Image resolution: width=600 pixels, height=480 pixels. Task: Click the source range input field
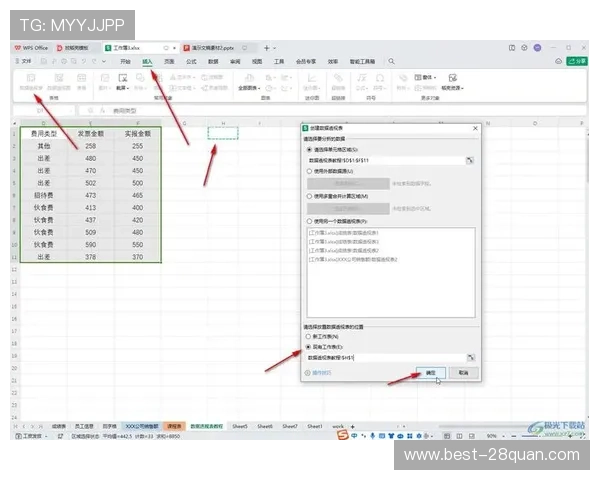(386, 160)
